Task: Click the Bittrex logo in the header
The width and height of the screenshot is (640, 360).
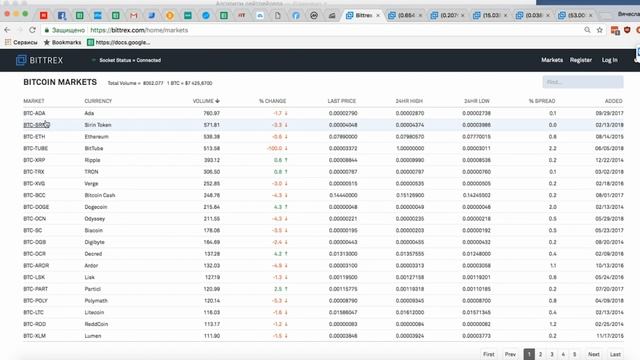Action: pyautogui.click(x=40, y=60)
